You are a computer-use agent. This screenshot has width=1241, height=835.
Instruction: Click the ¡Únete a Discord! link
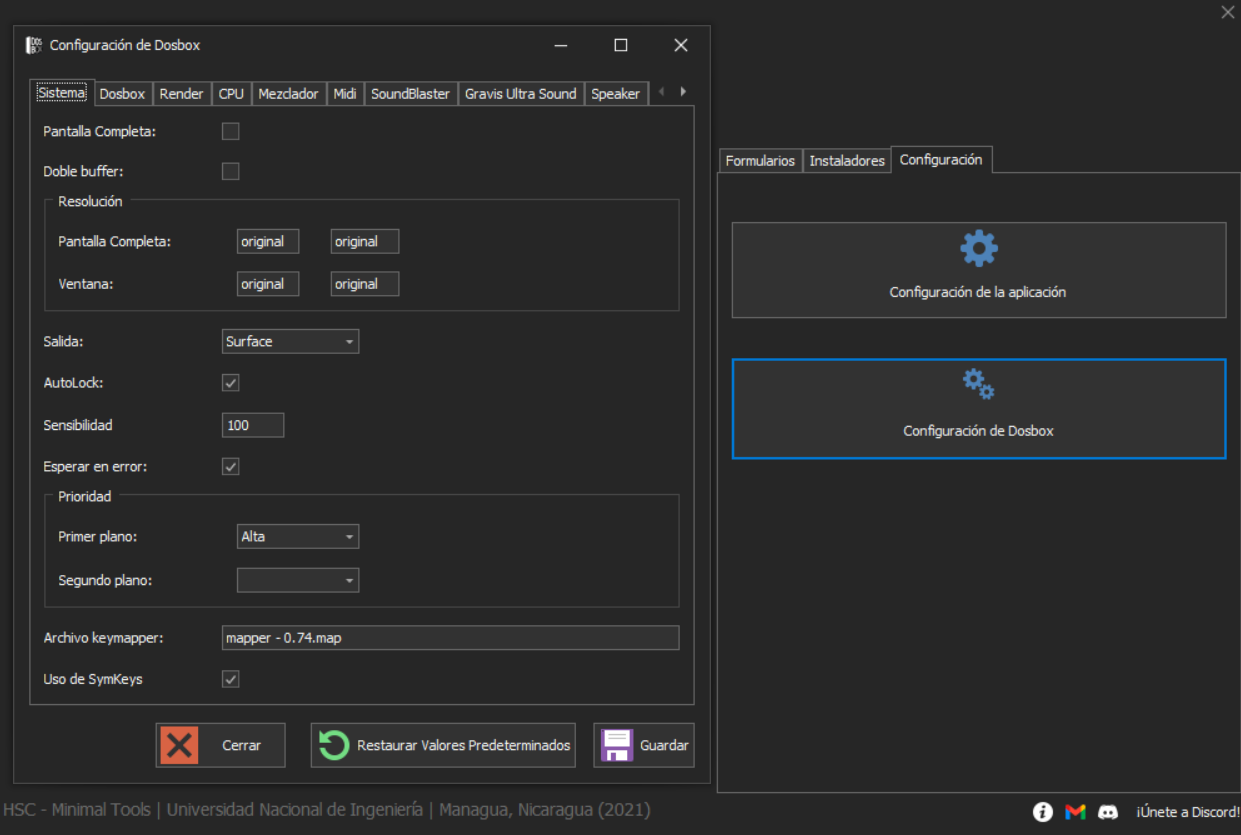(1187, 812)
